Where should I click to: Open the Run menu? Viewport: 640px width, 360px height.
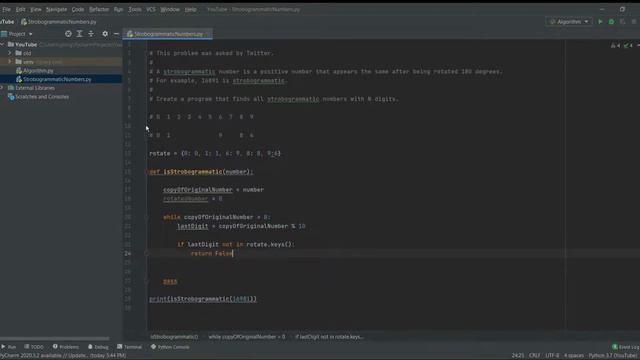[118, 9]
